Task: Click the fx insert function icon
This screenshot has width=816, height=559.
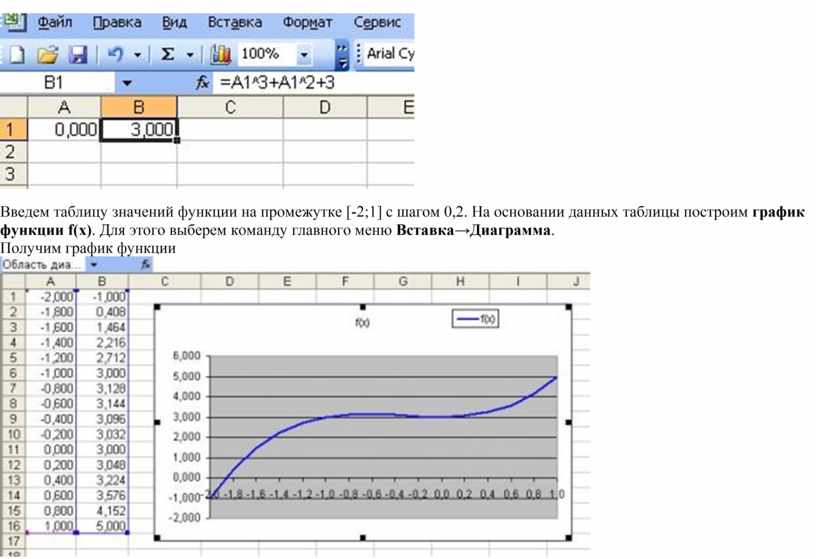Action: (x=202, y=83)
